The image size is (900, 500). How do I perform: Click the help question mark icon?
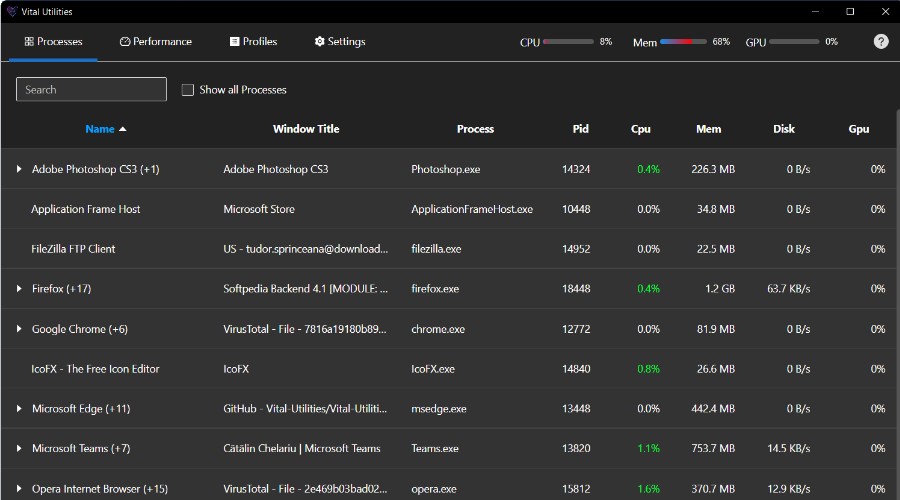(880, 41)
